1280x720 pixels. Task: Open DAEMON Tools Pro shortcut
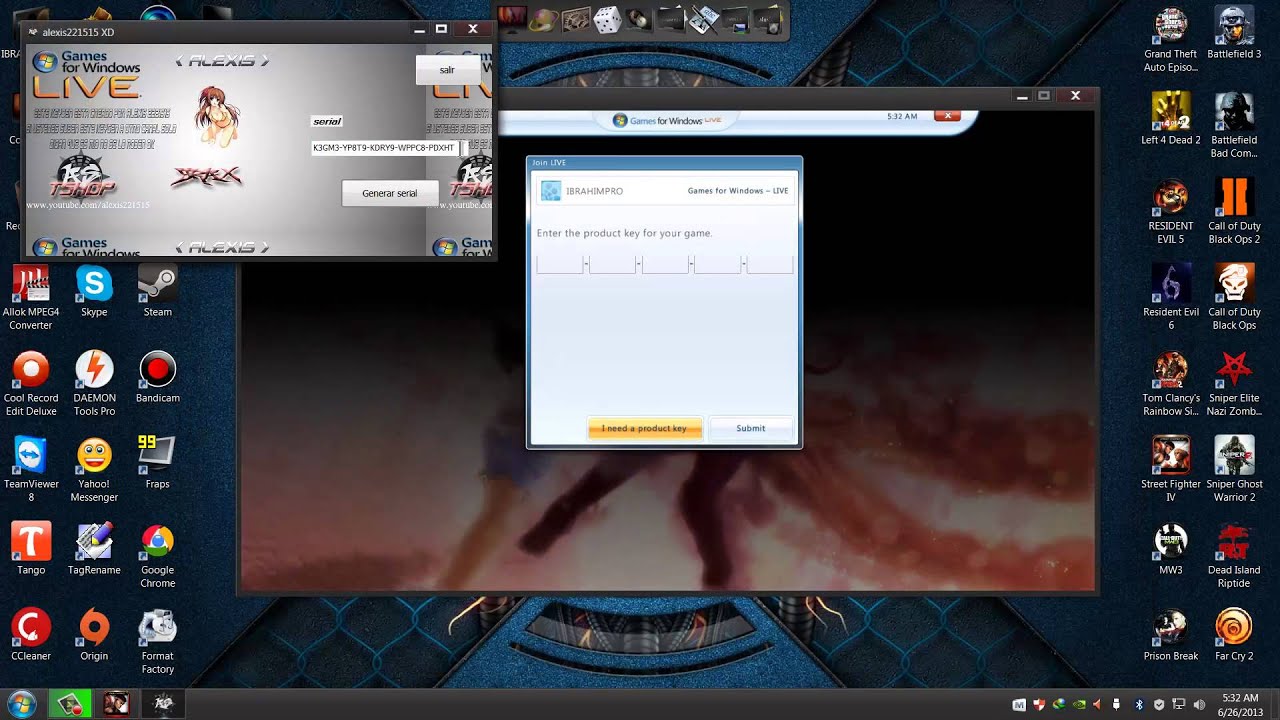pos(94,370)
